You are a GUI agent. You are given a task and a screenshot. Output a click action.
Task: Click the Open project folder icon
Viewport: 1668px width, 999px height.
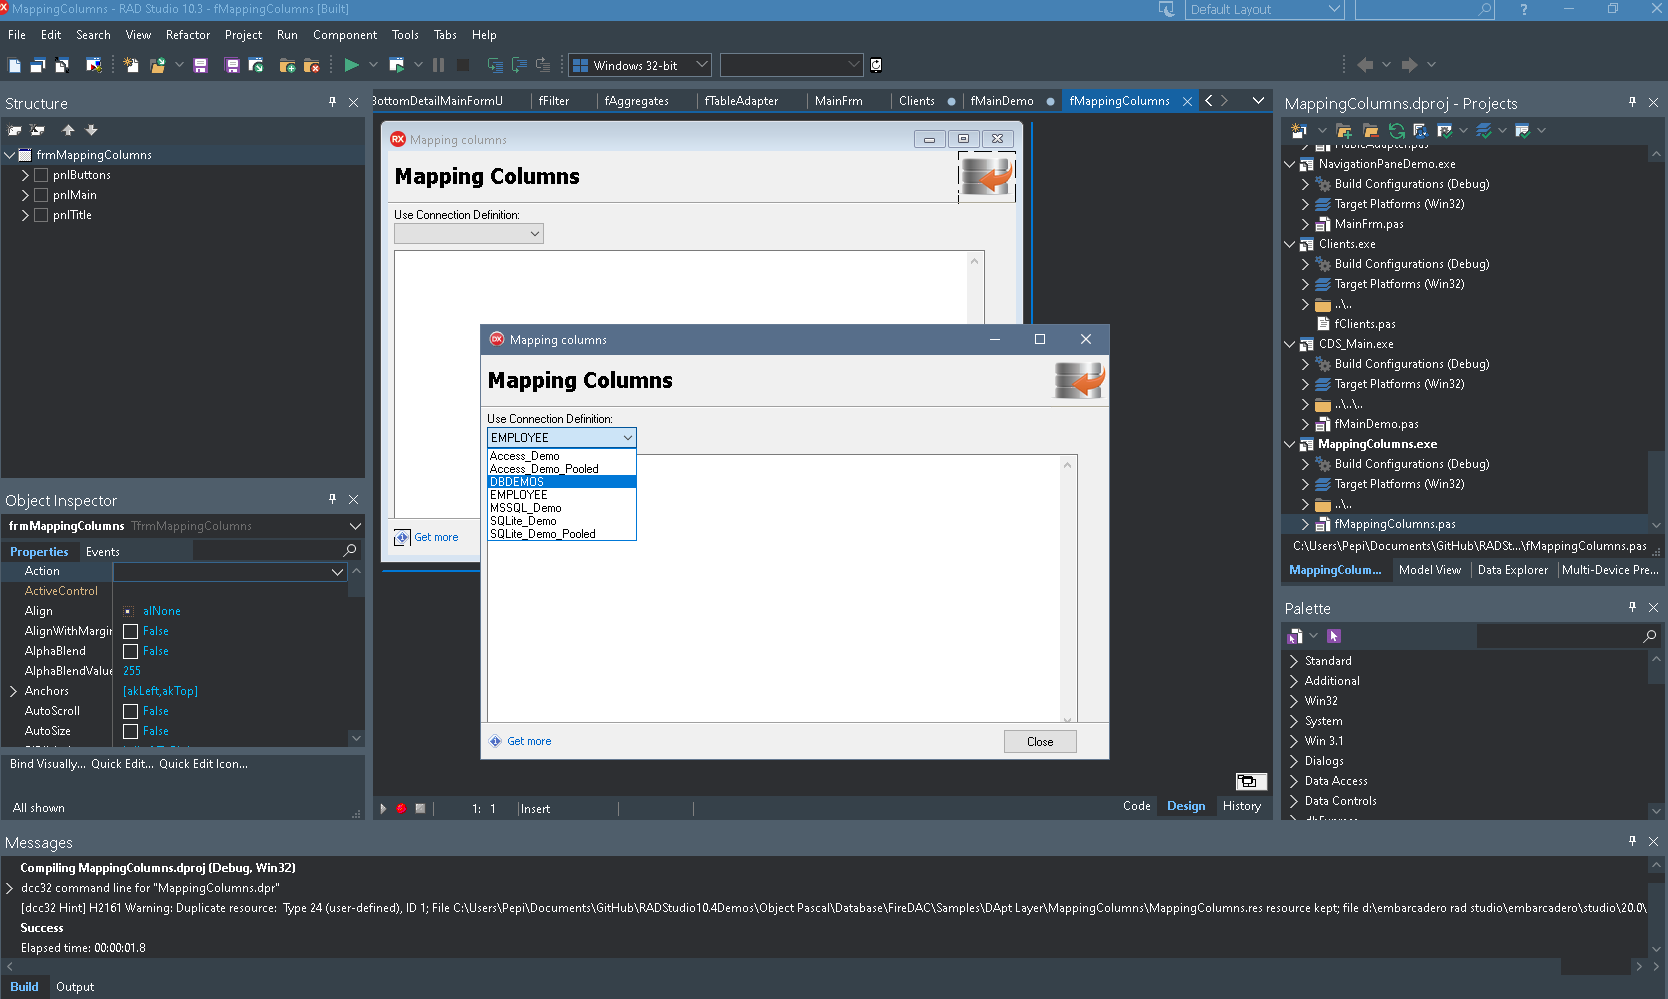click(x=157, y=65)
